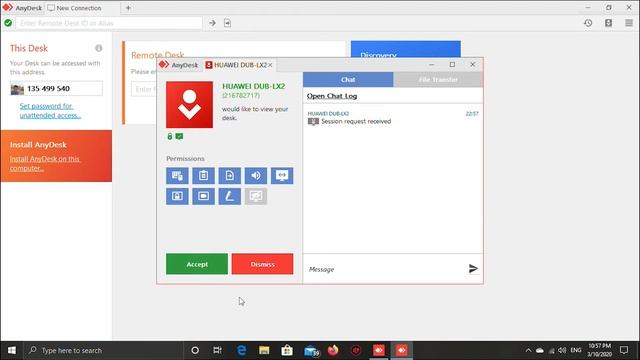Click the ENG language indicator
Viewport: 640px width, 360px height.
(x=576, y=350)
